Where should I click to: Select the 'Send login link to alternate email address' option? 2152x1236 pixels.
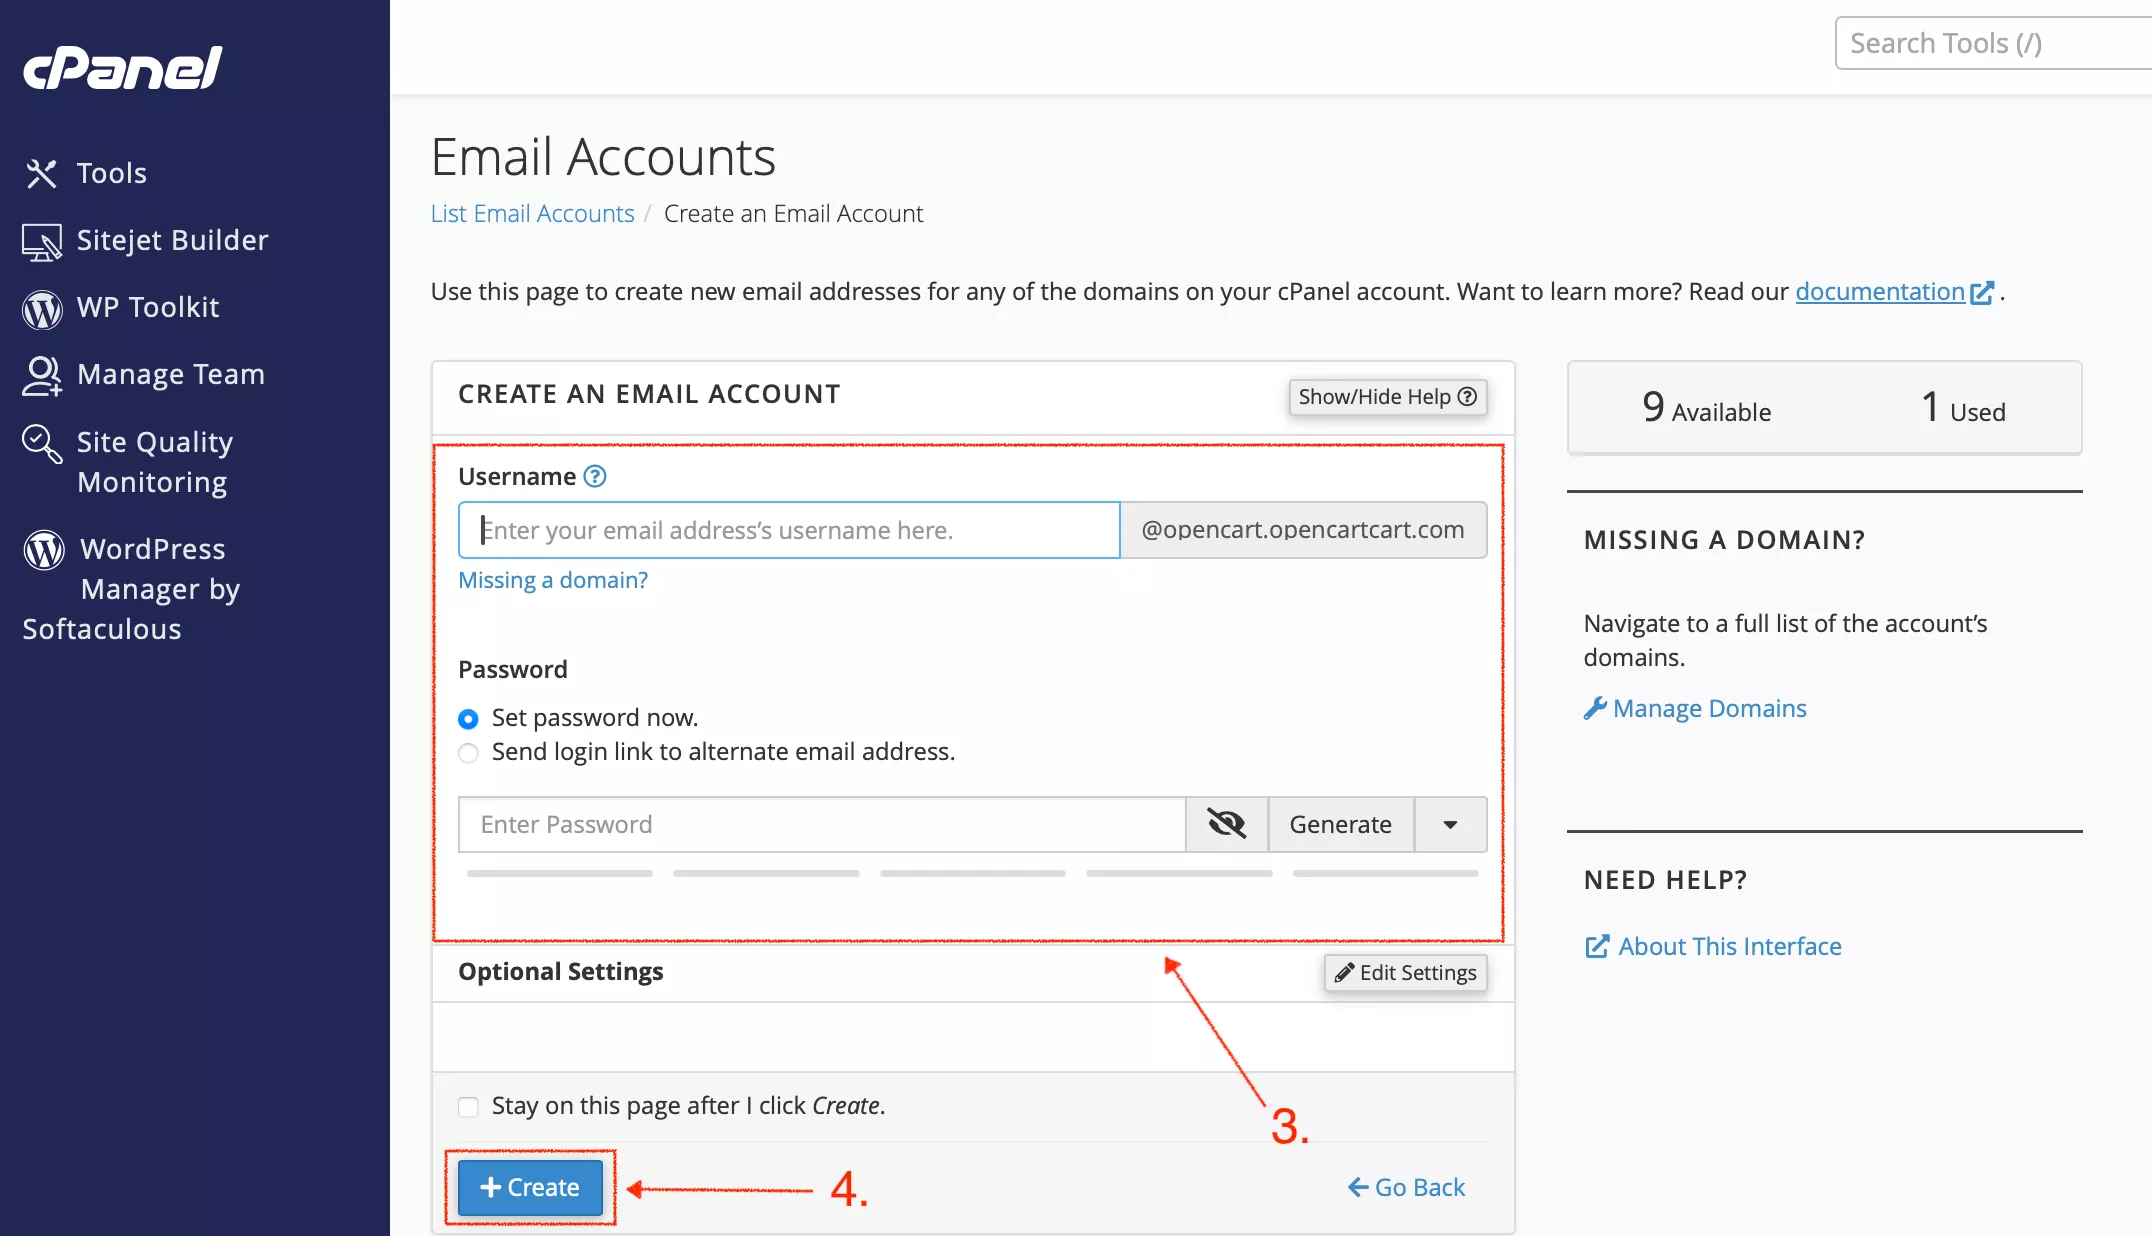(x=468, y=753)
